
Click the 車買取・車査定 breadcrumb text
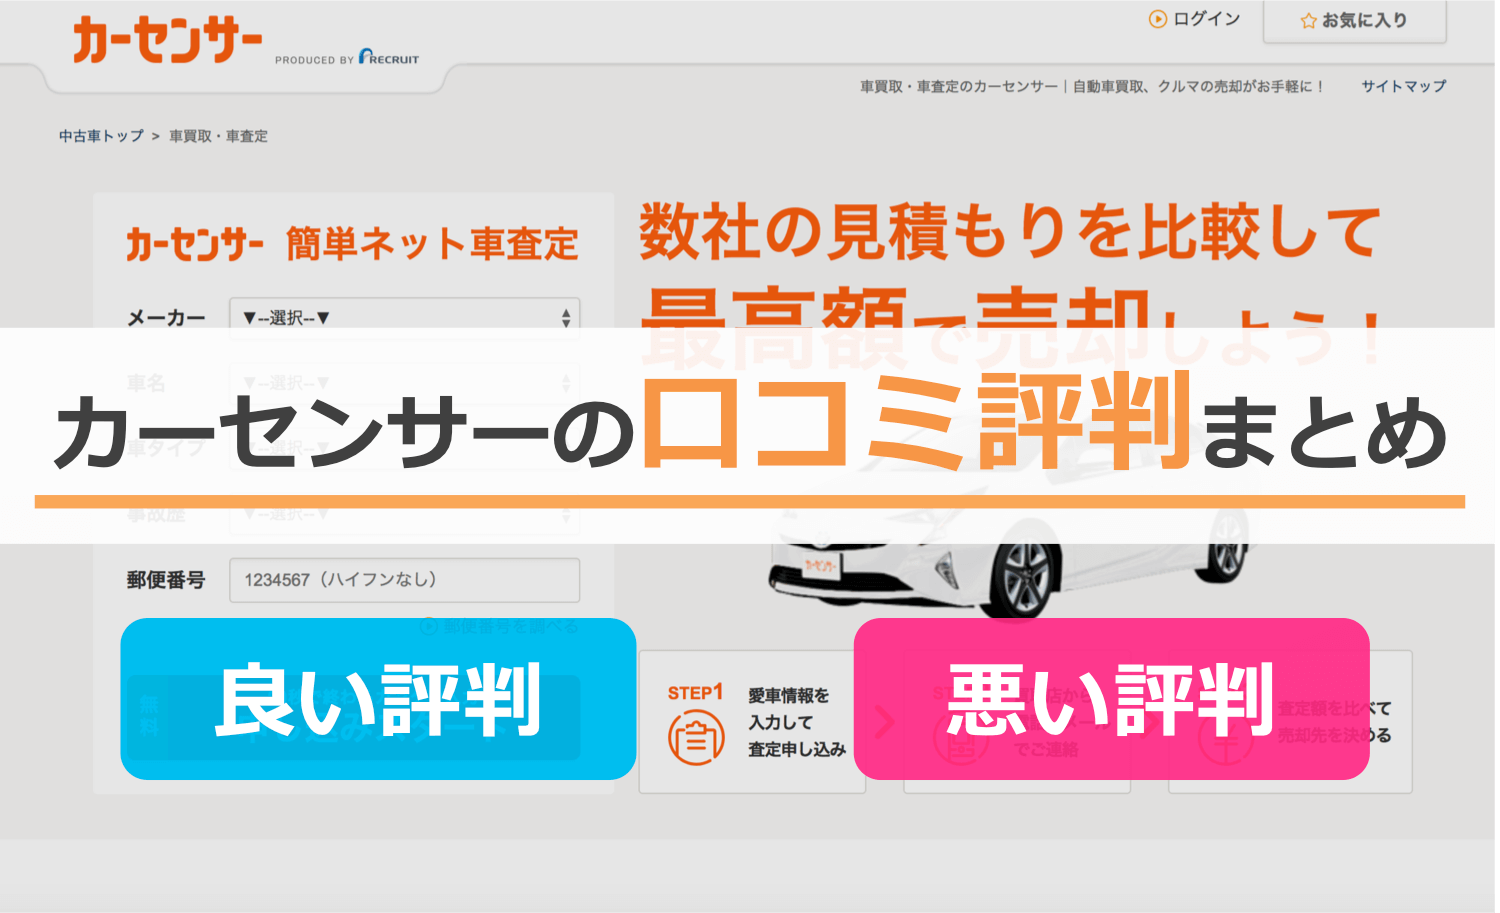[x=218, y=136]
